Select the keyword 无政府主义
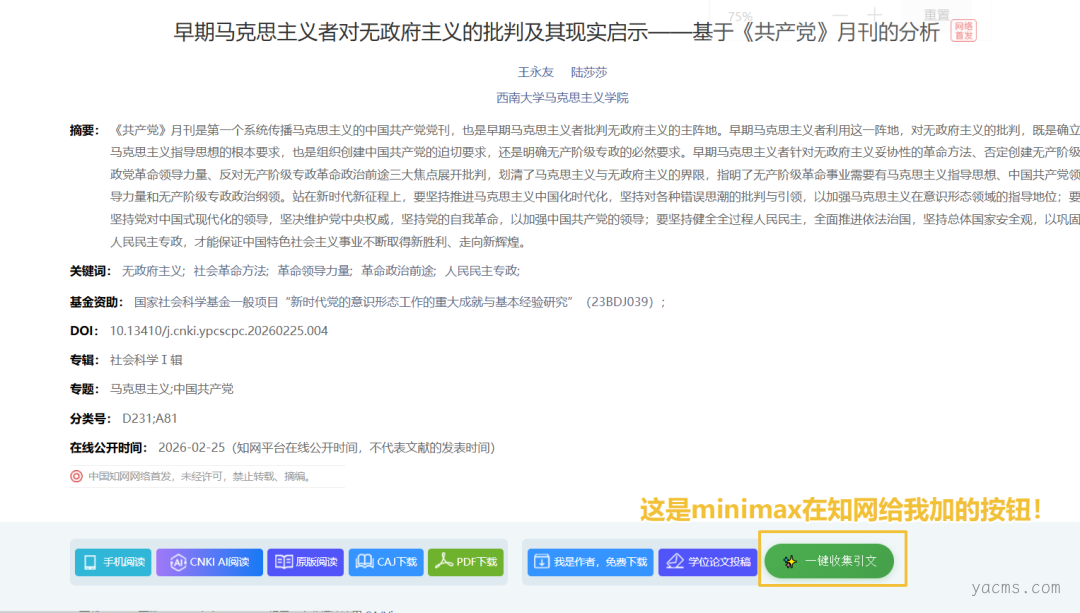 pos(152,270)
